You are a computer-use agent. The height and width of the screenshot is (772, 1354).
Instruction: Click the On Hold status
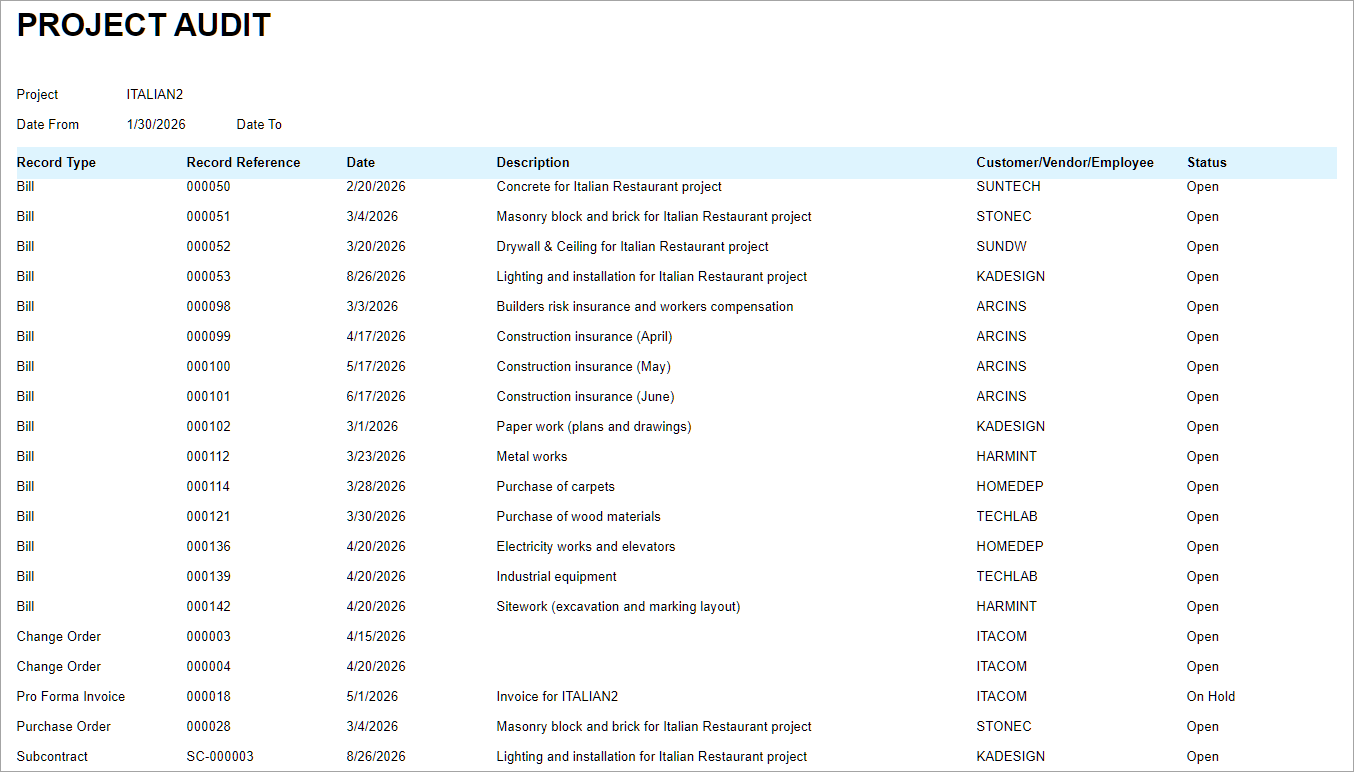[x=1211, y=696]
